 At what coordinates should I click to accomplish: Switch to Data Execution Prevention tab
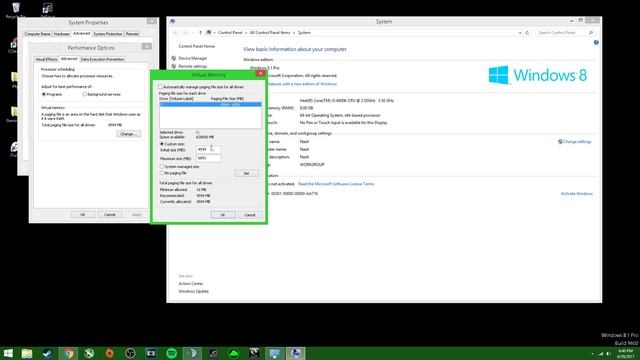pyautogui.click(x=102, y=59)
